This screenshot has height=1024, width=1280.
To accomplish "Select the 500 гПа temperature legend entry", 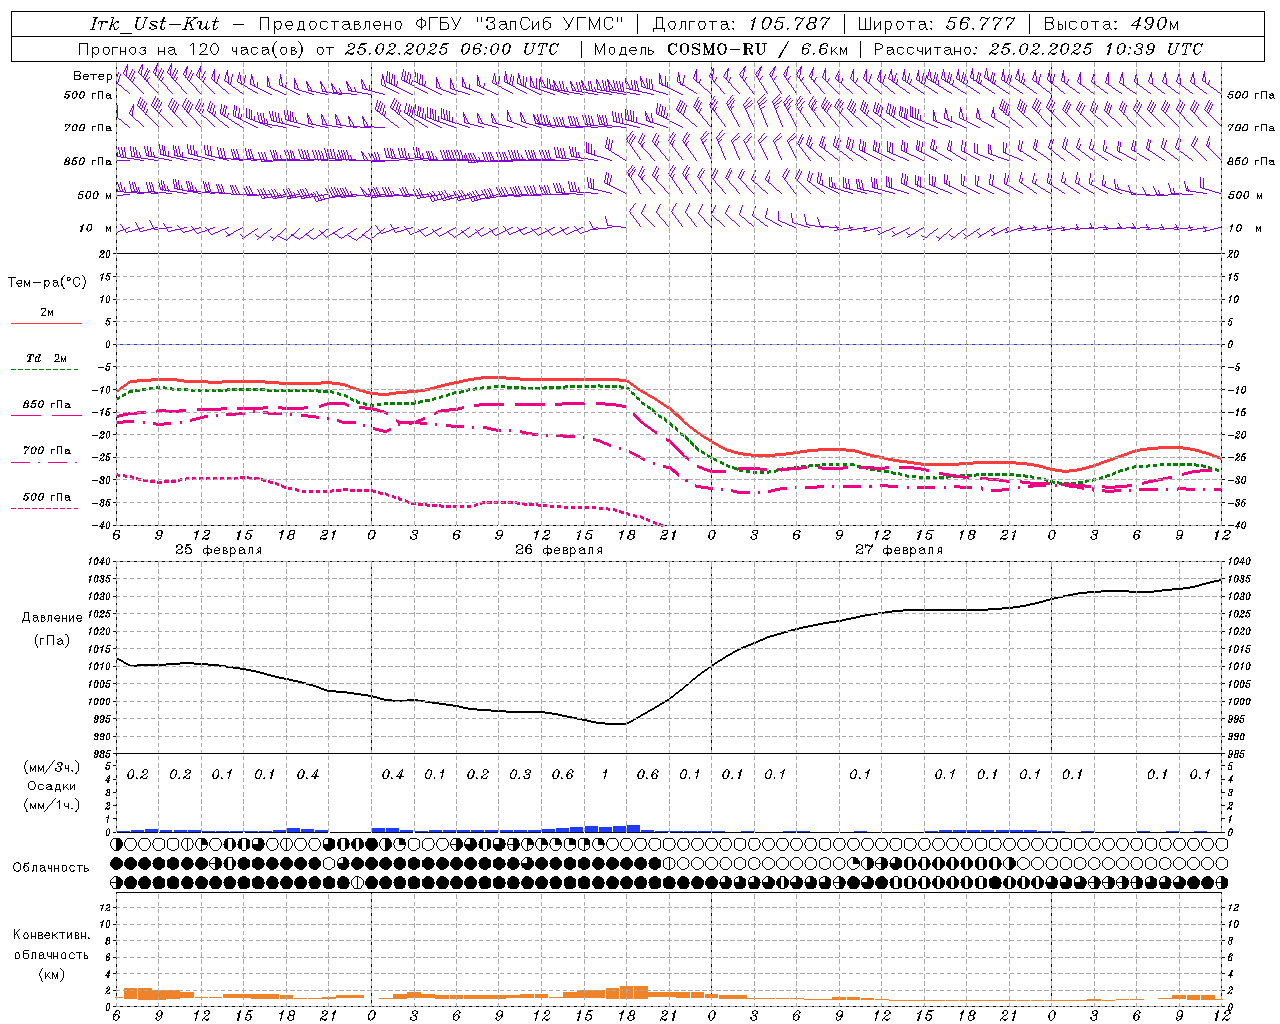I will tap(47, 497).
